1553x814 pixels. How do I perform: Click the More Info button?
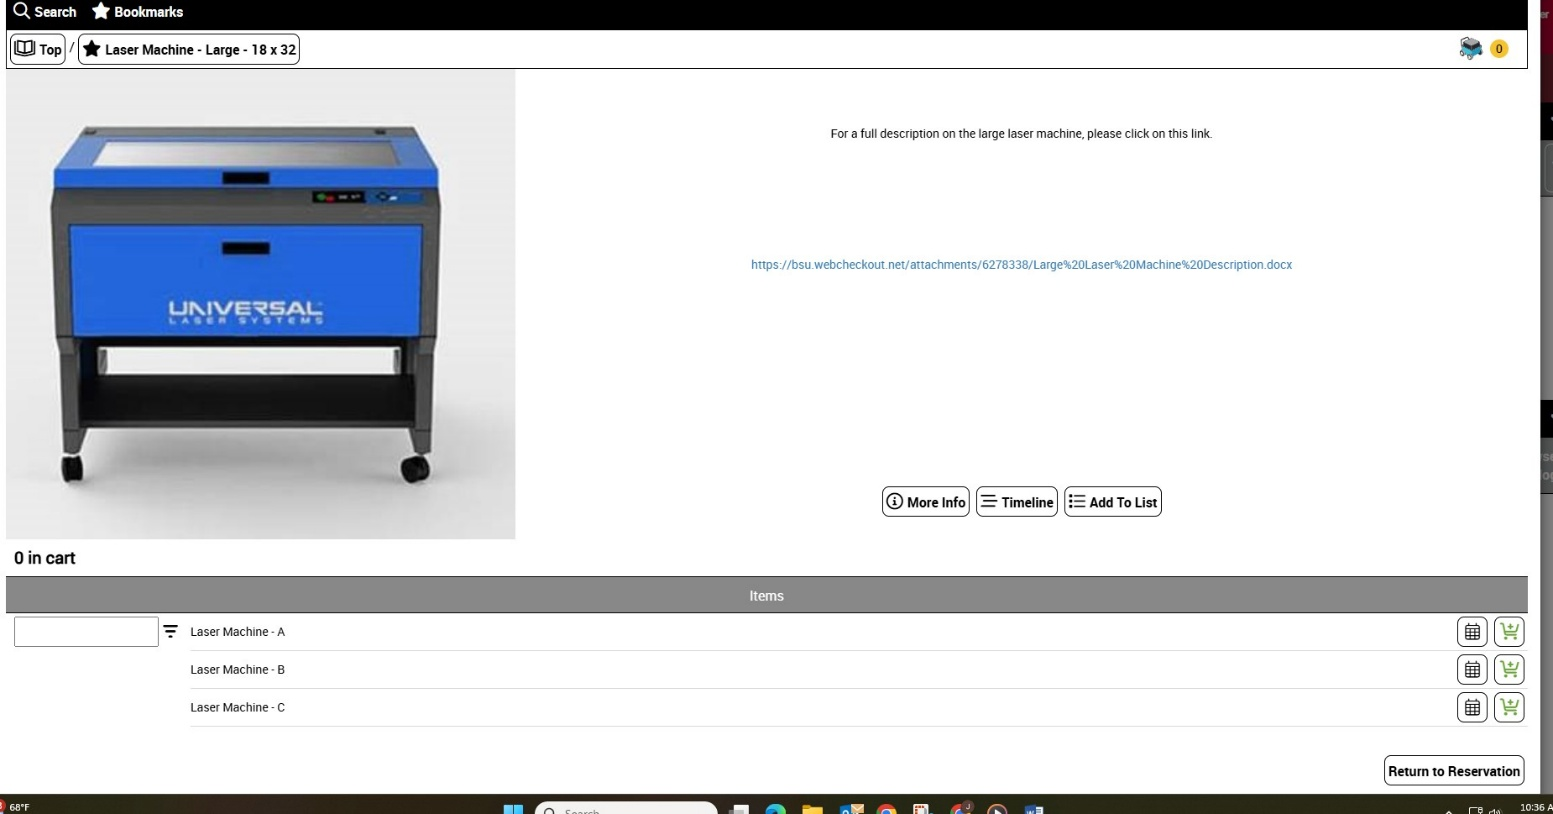tap(926, 502)
